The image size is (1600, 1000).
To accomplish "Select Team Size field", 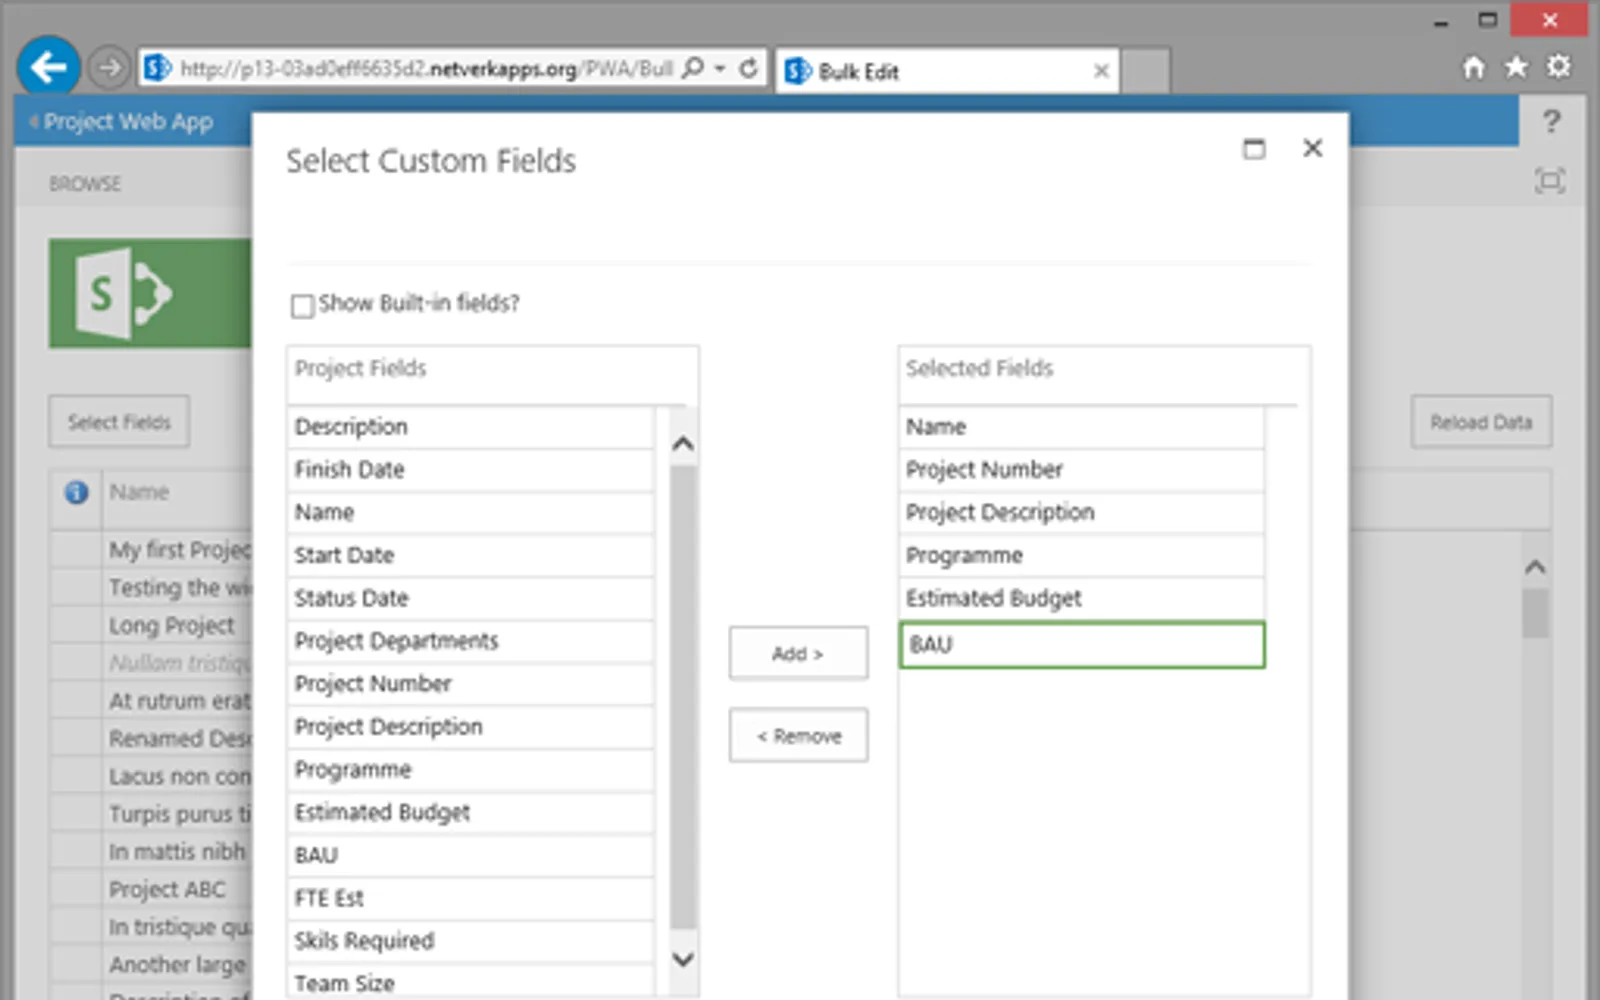I will pos(470,982).
